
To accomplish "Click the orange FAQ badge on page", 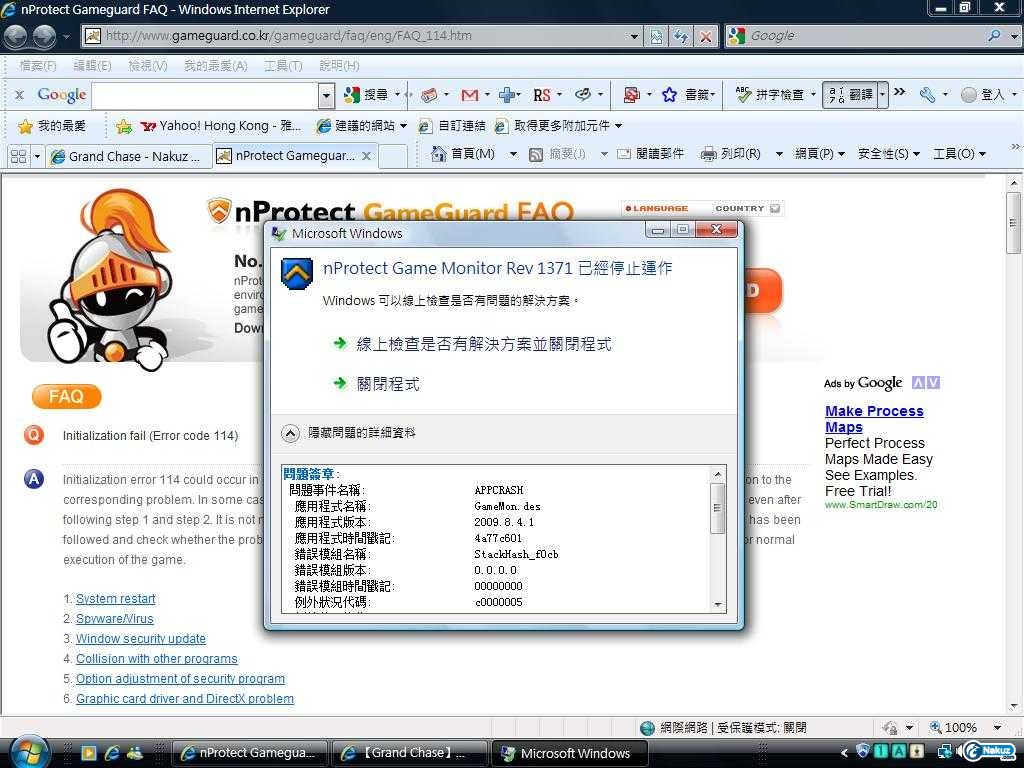I will click(x=67, y=396).
